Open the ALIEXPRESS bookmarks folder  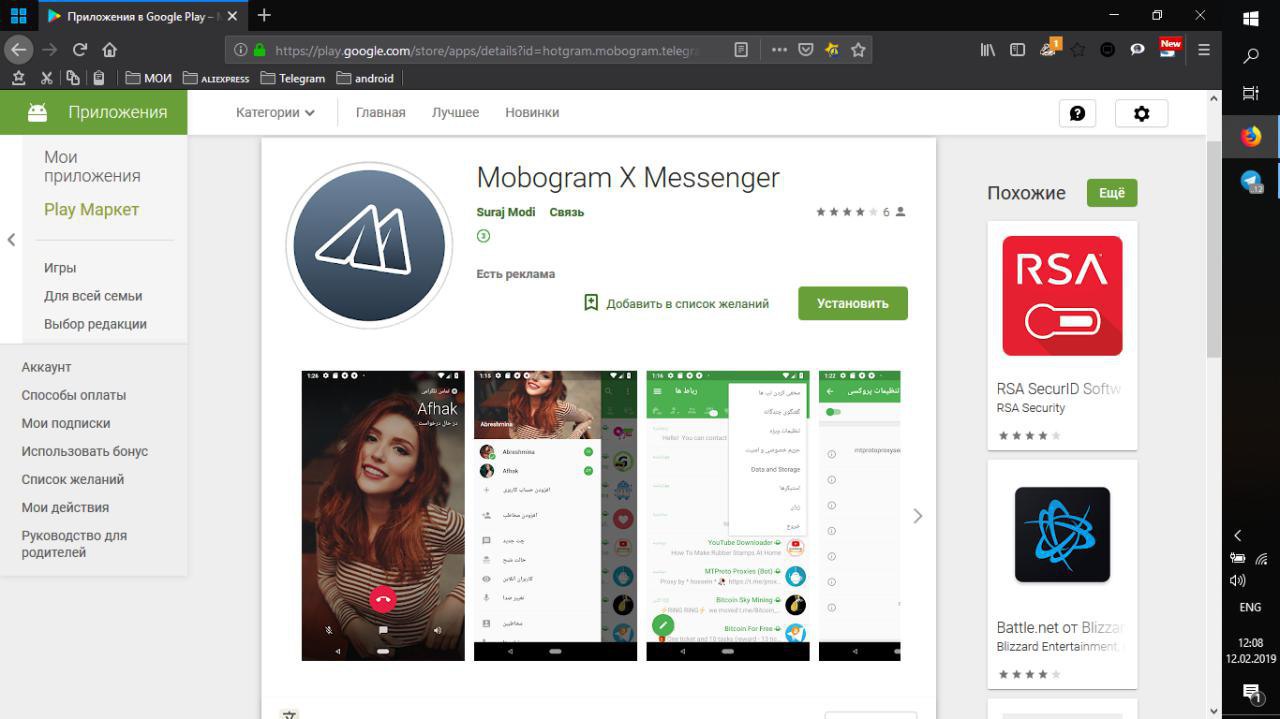coord(216,78)
